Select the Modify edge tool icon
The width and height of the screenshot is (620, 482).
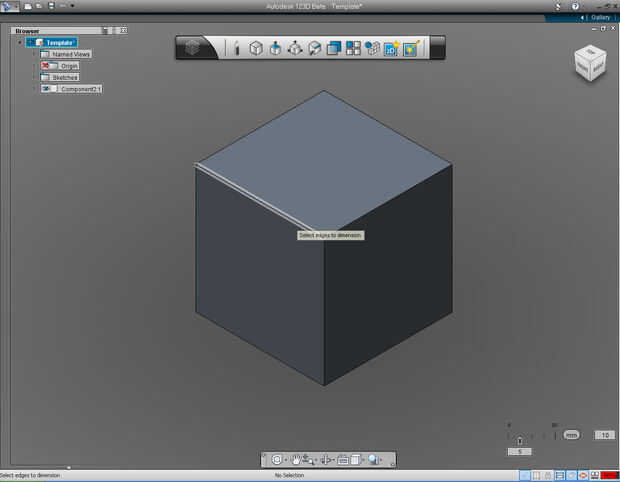click(314, 48)
